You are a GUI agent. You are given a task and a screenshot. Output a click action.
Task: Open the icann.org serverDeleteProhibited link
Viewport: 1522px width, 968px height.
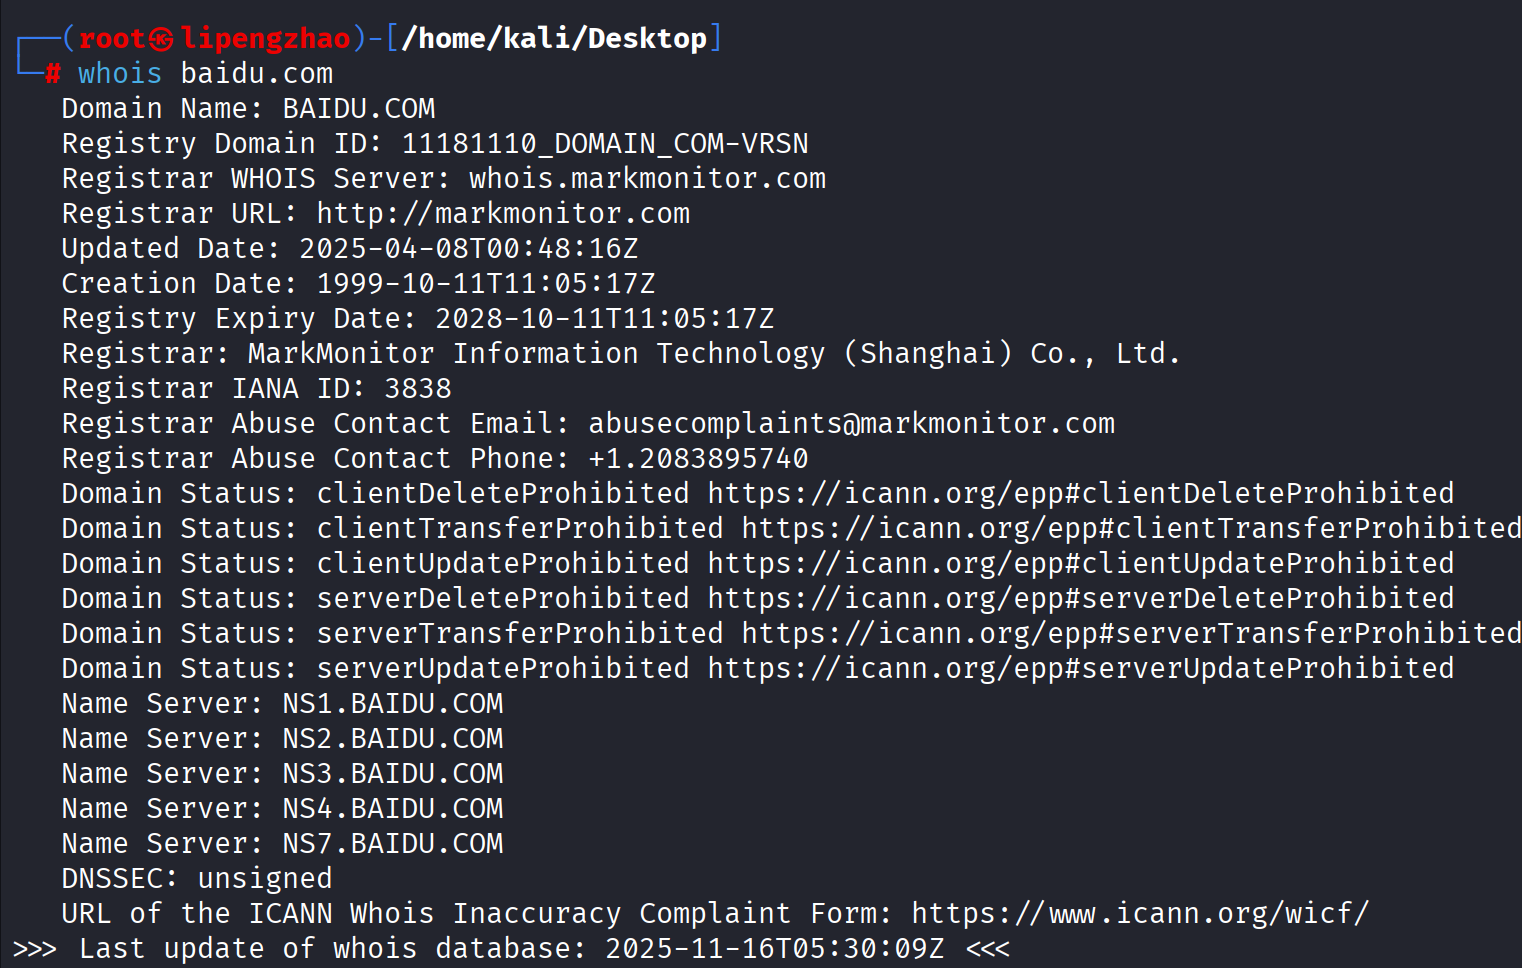1080,598
